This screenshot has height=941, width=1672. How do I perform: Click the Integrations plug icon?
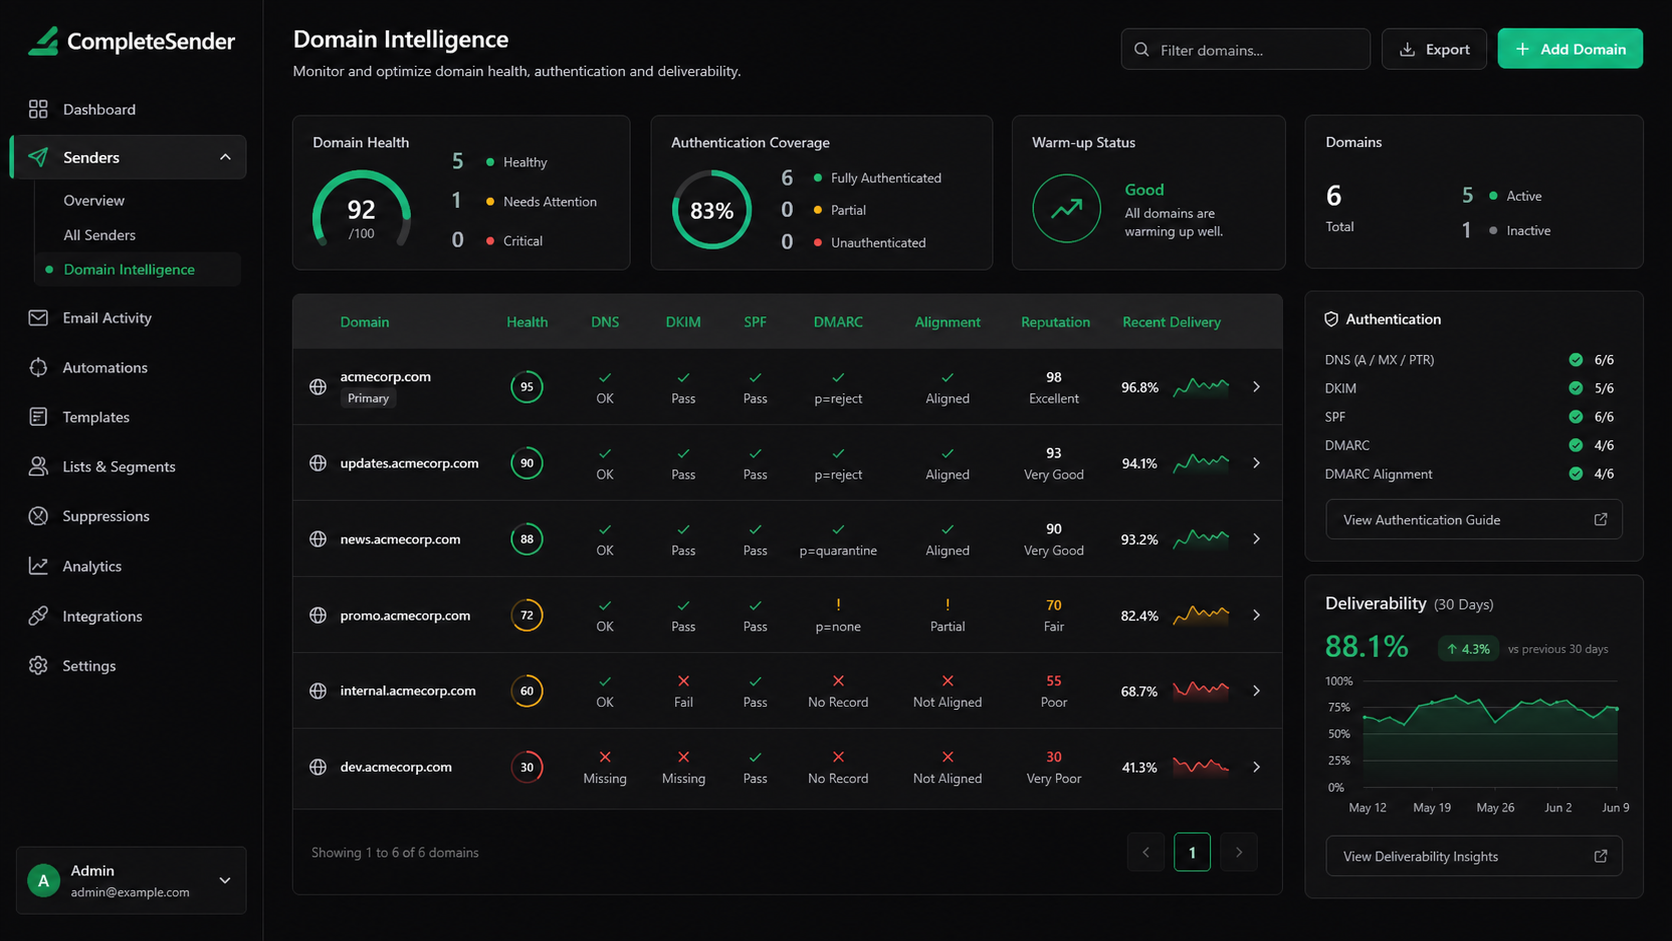click(x=38, y=616)
